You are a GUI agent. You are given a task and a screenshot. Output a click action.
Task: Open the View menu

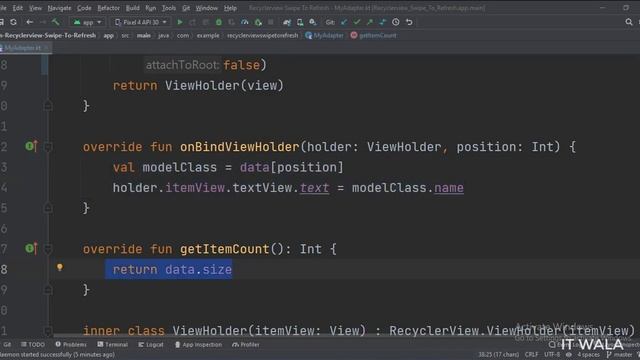click(x=35, y=8)
